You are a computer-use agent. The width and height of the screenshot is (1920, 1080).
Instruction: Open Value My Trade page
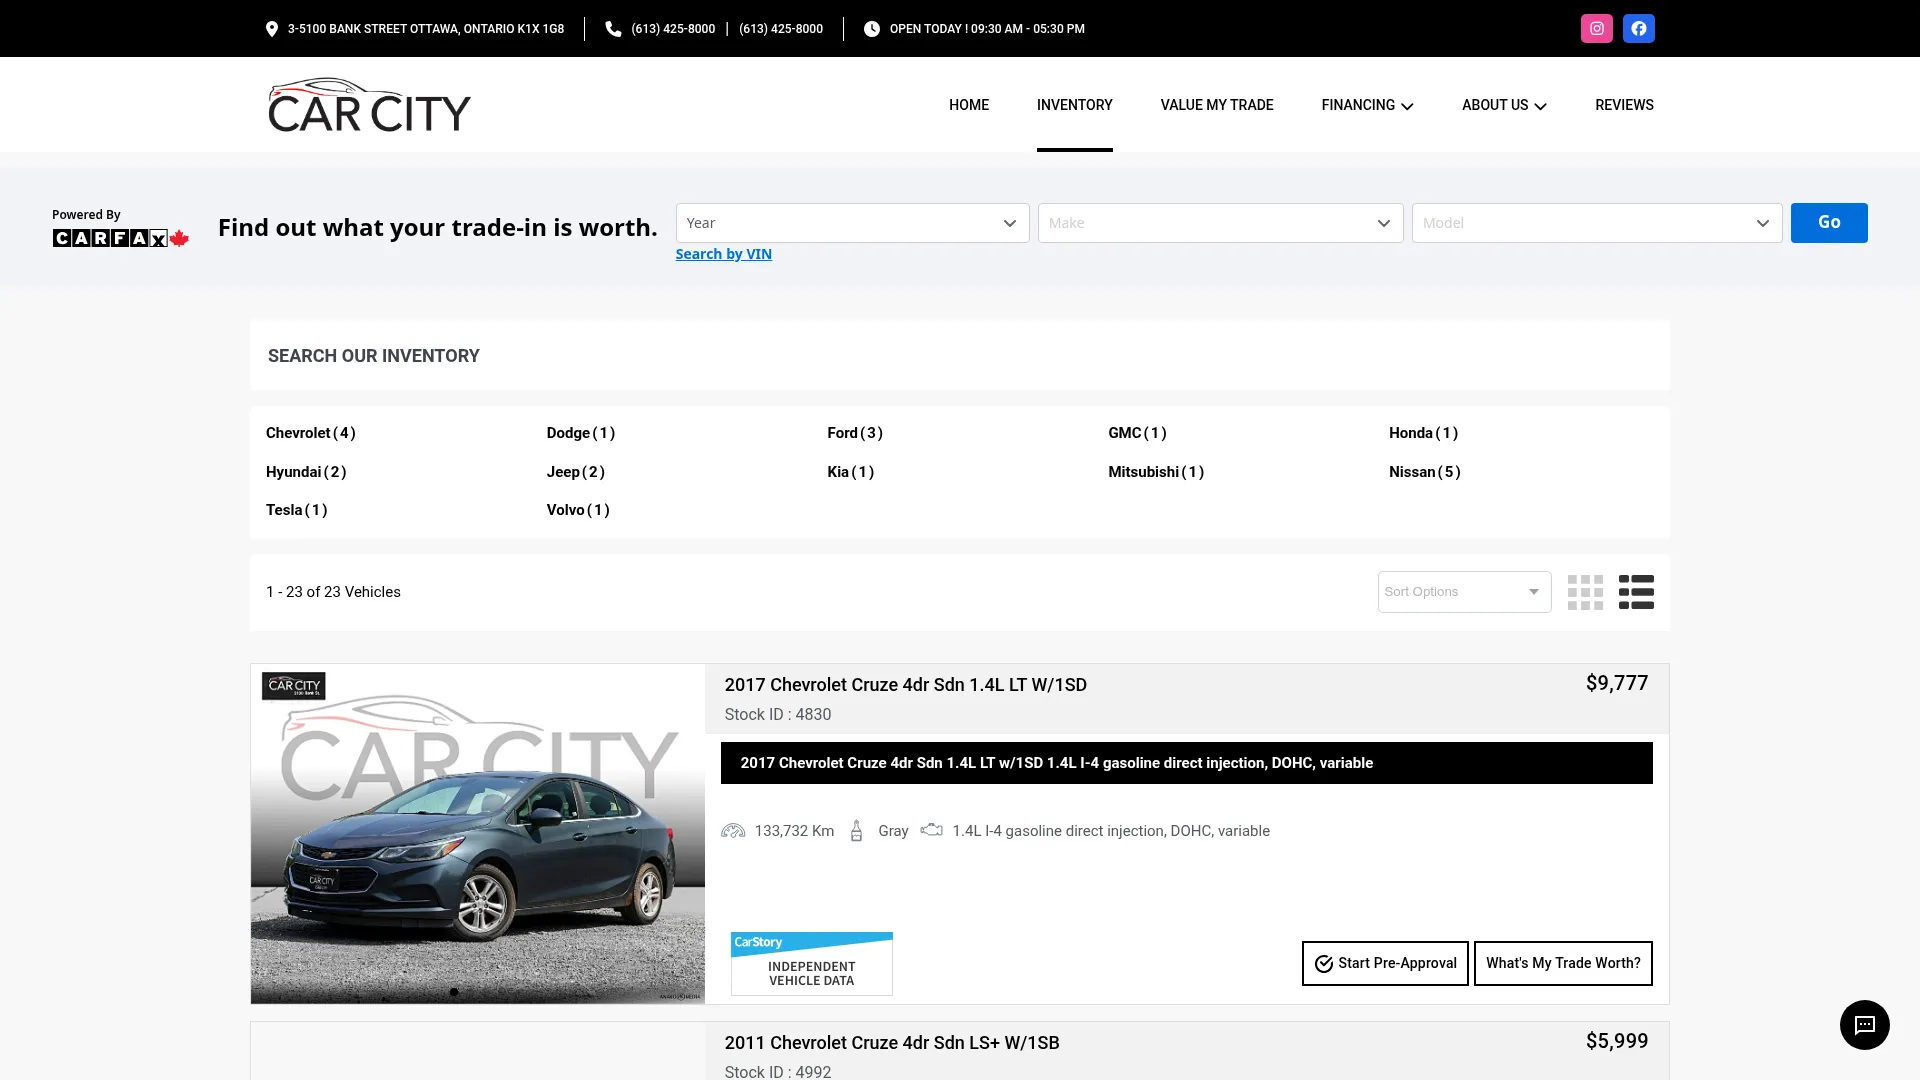(1216, 105)
